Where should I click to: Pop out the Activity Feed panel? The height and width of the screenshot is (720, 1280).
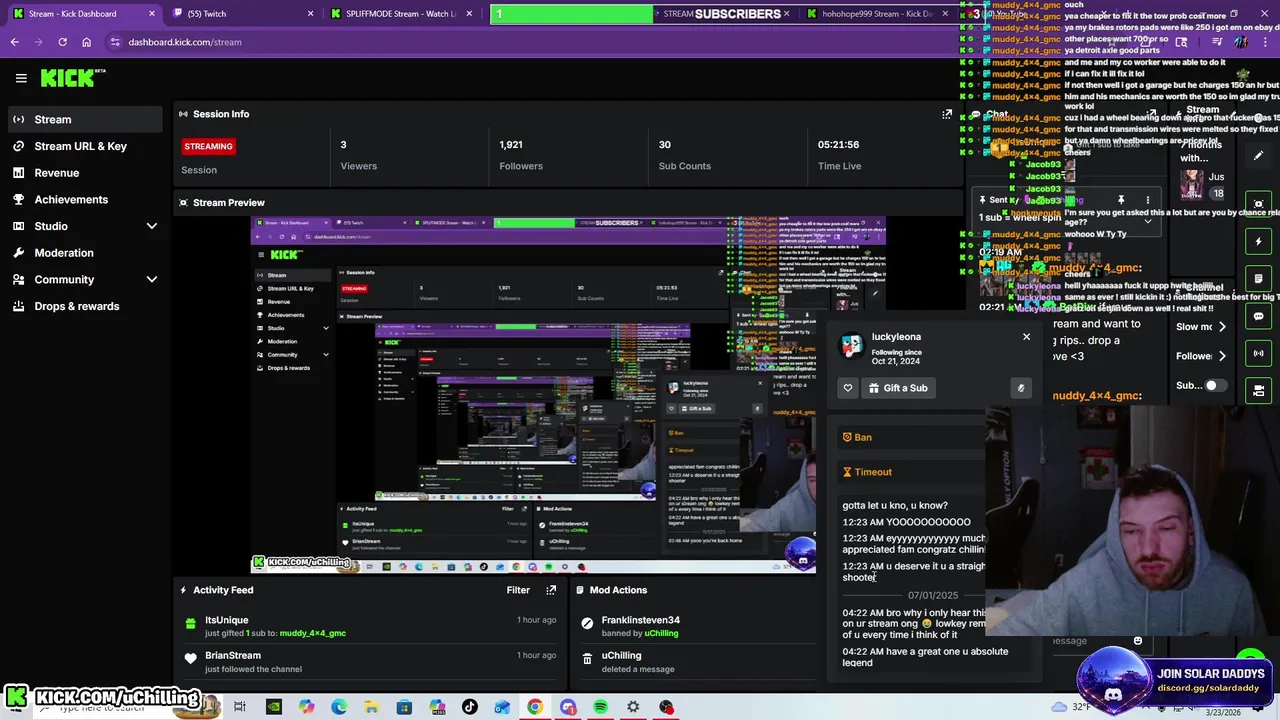(551, 590)
